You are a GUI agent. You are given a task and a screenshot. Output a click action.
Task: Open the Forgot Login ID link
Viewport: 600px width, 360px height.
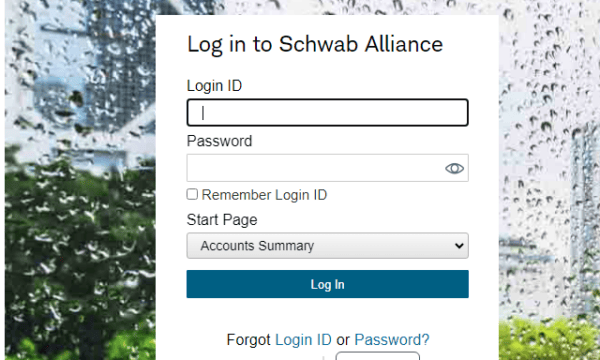click(x=303, y=340)
